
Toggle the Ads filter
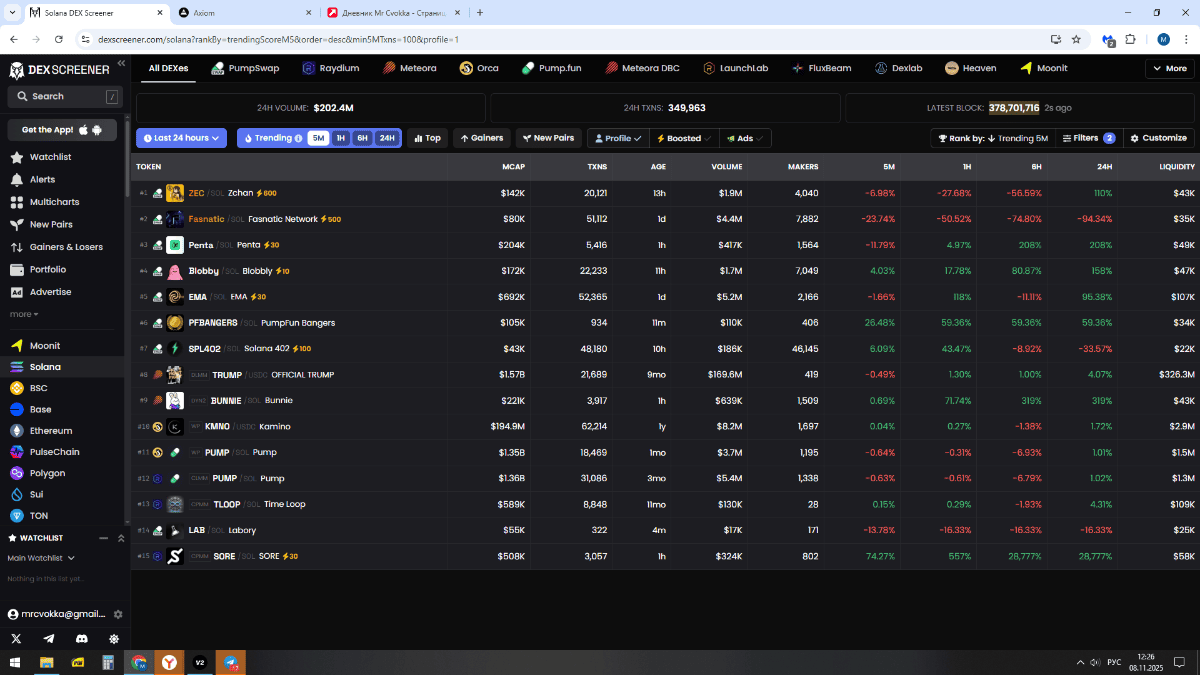coord(745,138)
